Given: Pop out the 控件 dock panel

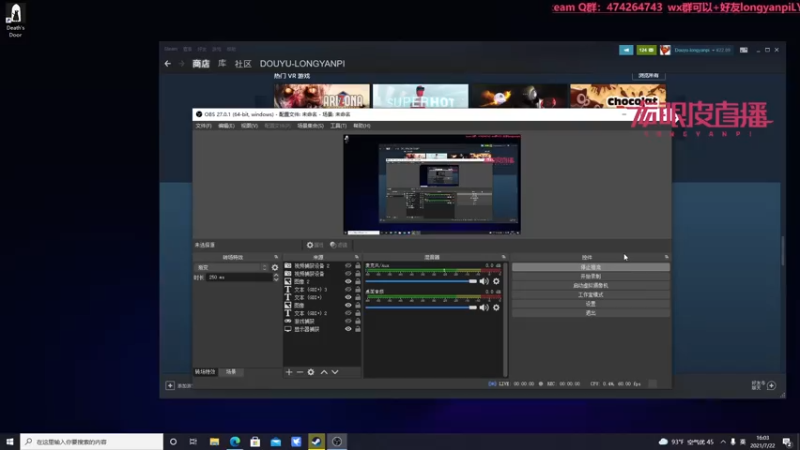Looking at the screenshot, I should [x=666, y=257].
